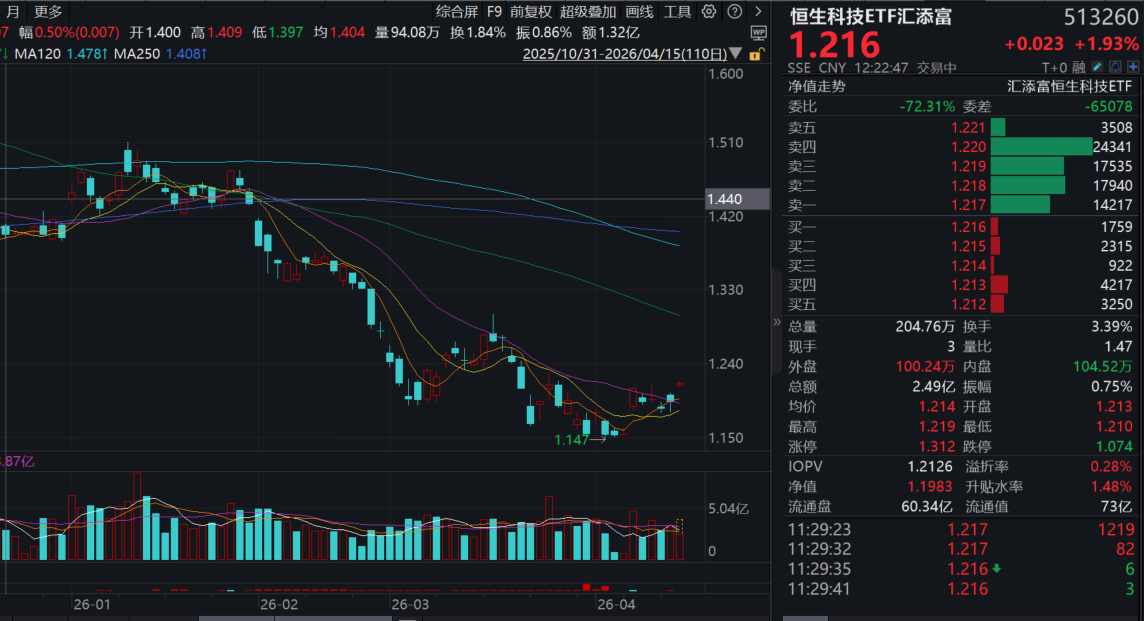
Task: Click the 净值走势 link
Action: 816,86
